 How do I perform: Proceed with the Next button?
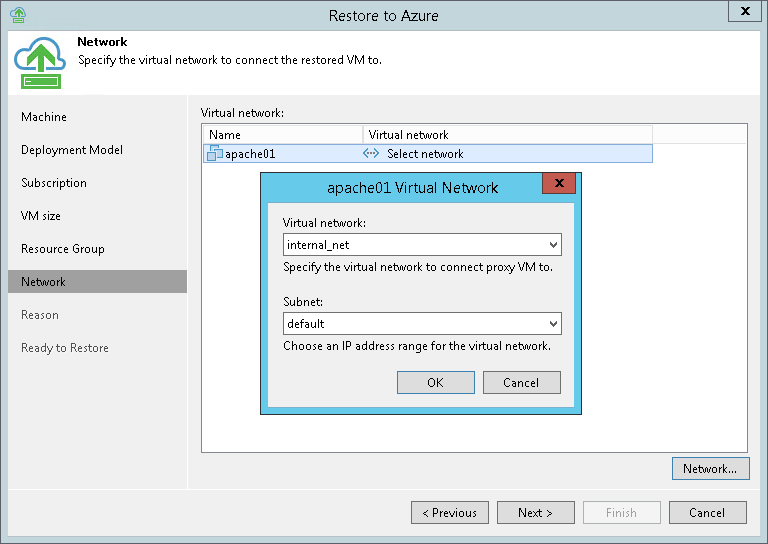point(535,513)
